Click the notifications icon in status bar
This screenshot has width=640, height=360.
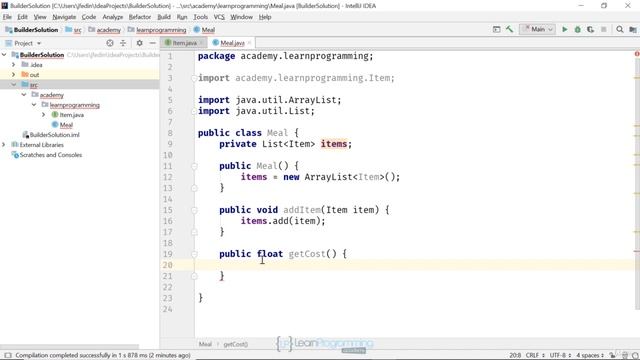click(635, 355)
